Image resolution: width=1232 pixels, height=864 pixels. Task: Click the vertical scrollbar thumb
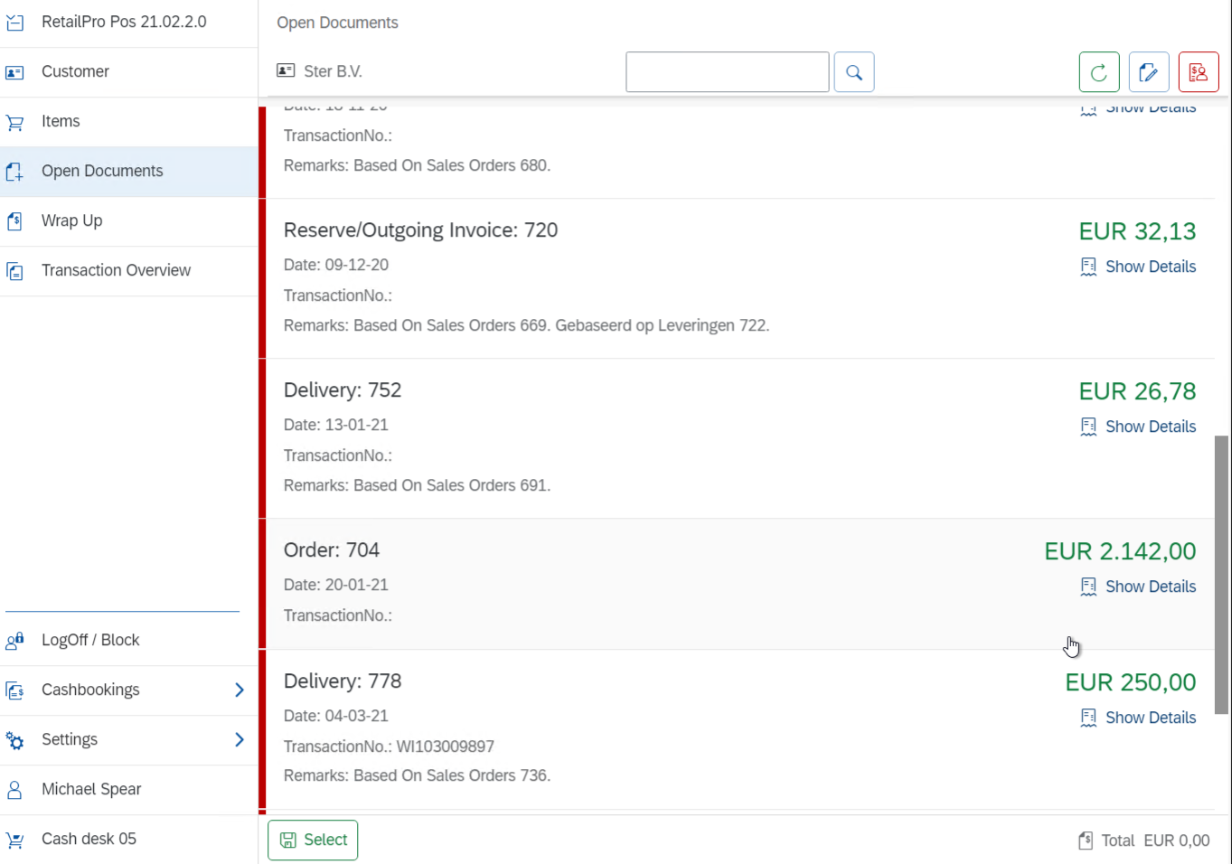point(1221,574)
